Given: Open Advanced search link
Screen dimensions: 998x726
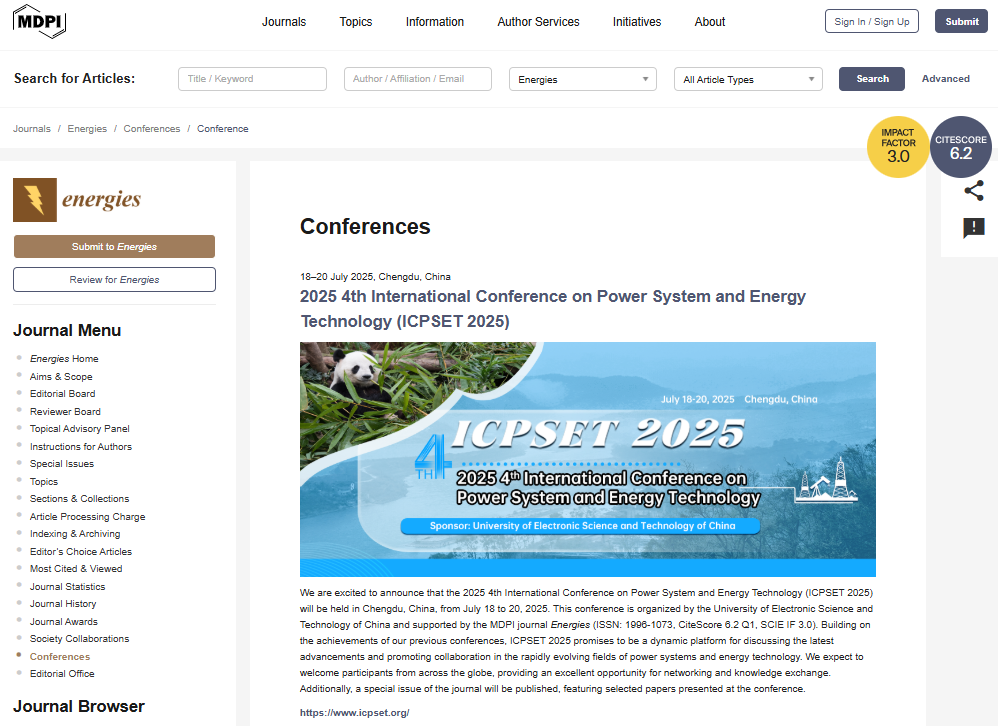Looking at the screenshot, I should pos(946,79).
